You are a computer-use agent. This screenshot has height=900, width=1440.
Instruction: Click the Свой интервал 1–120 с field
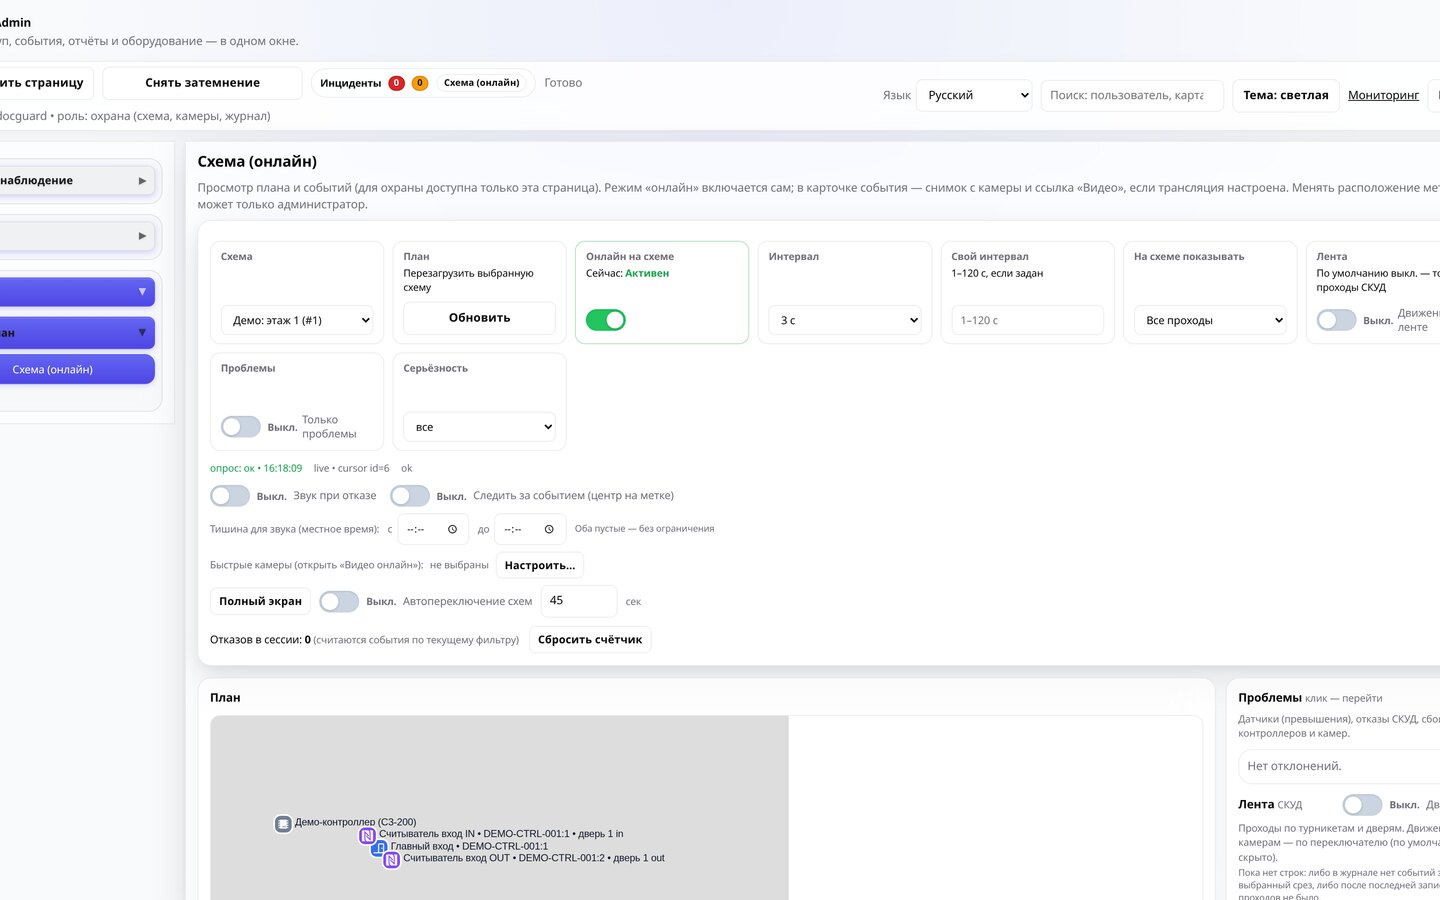(1028, 320)
